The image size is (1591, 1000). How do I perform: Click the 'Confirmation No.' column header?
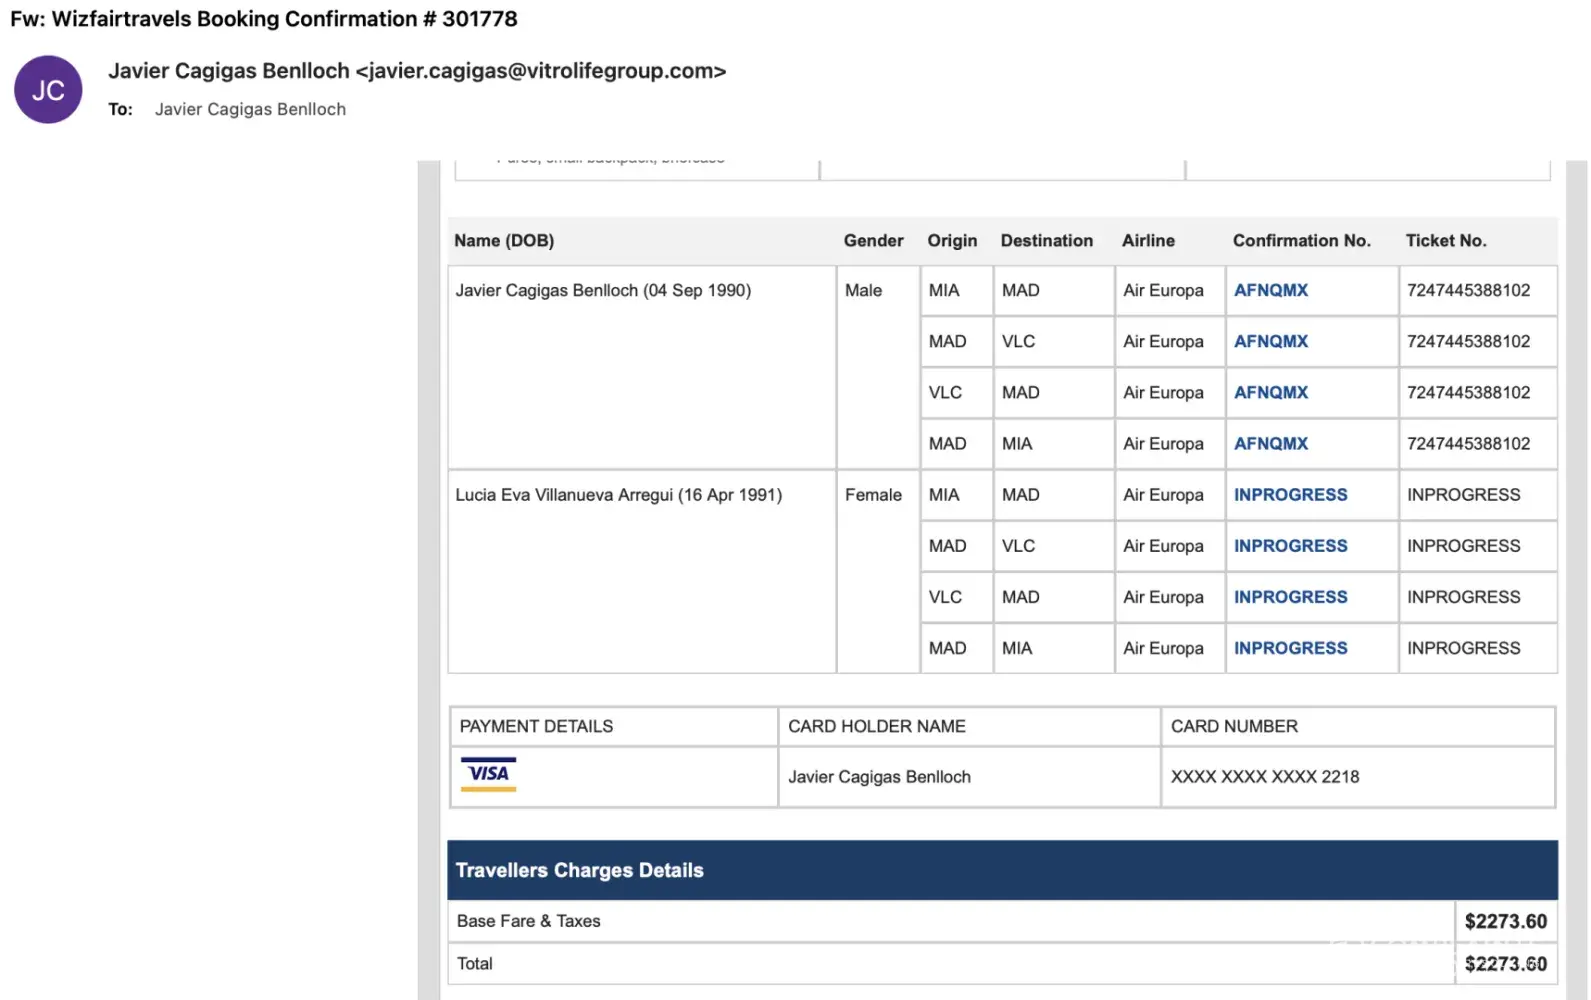(x=1302, y=241)
